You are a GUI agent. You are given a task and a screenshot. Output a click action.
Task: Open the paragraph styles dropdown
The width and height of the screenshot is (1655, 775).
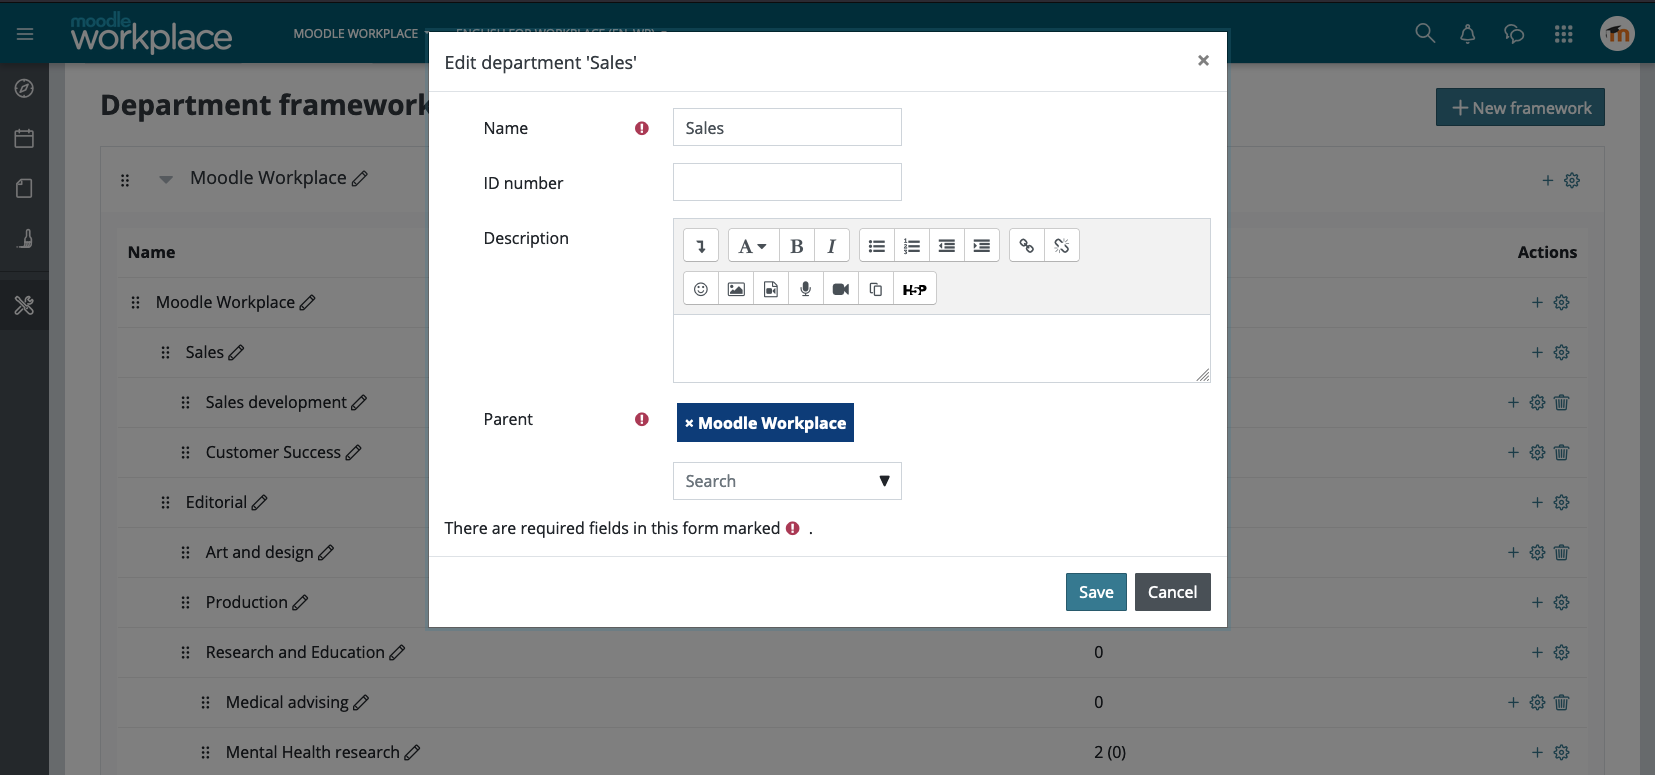click(753, 246)
